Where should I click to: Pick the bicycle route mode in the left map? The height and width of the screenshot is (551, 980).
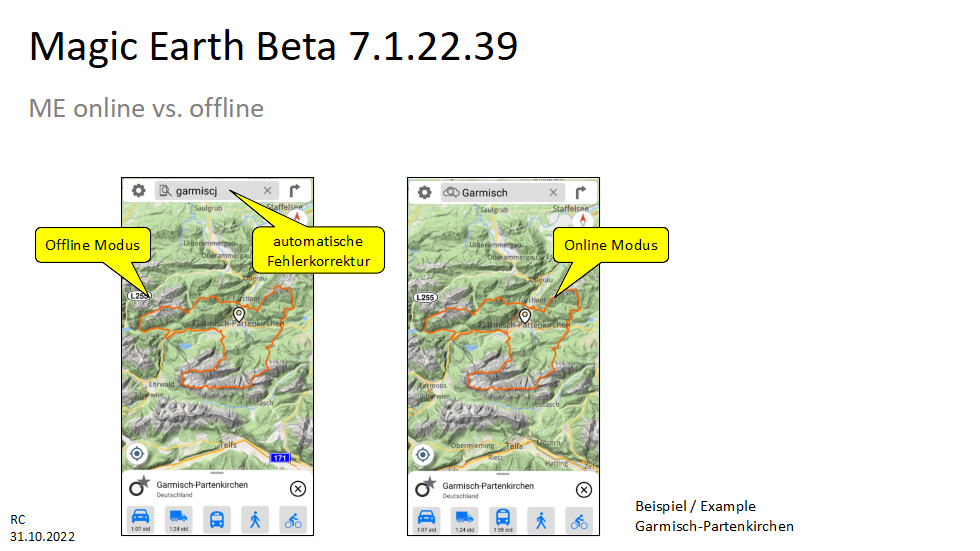tap(293, 520)
